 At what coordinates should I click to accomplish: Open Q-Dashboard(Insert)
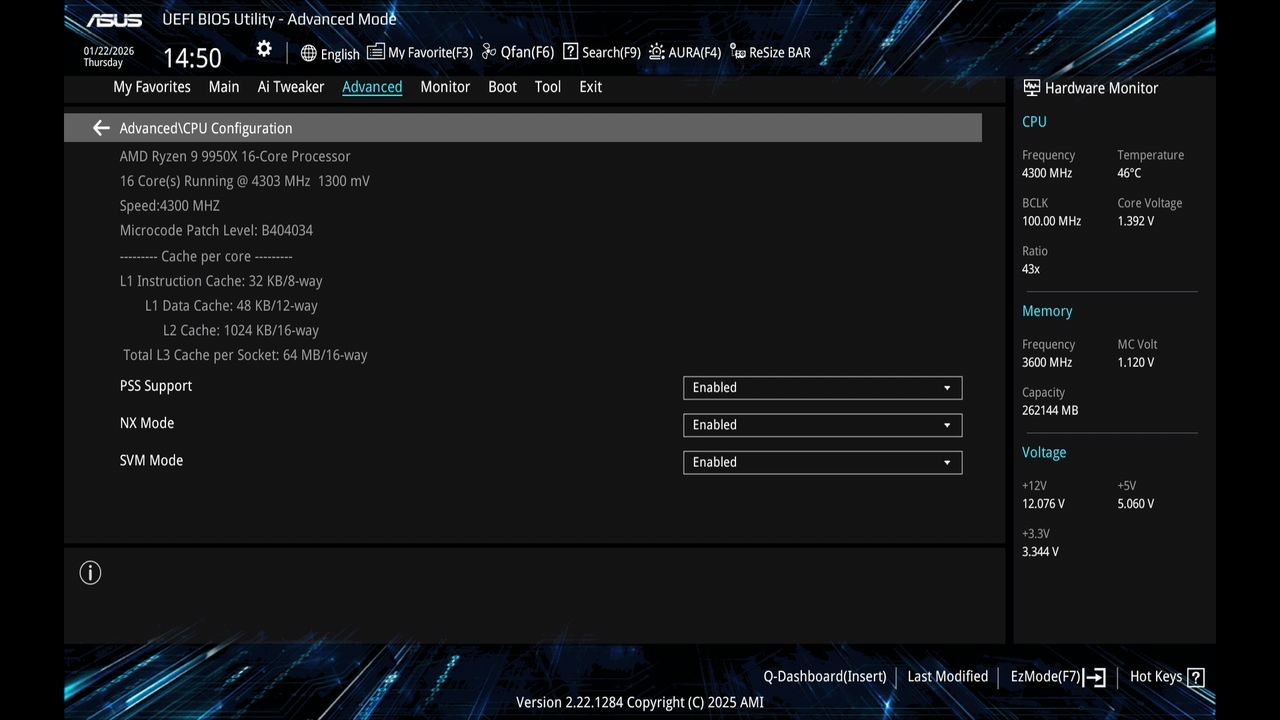[824, 677]
